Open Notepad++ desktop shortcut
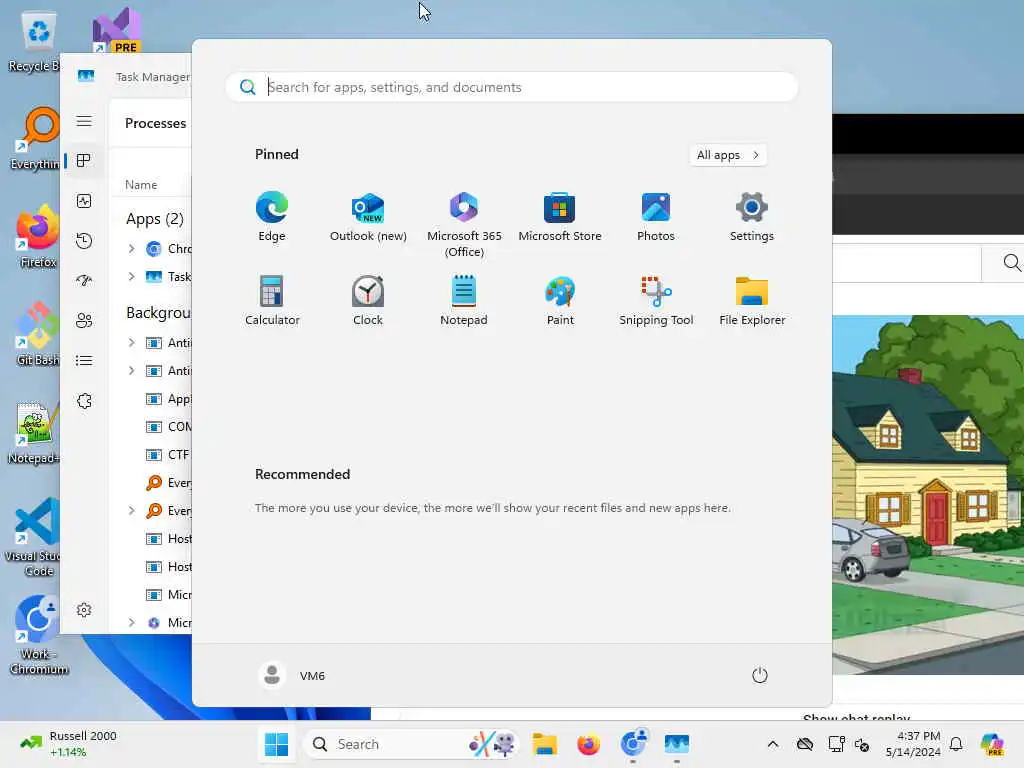This screenshot has width=1024, height=768. coord(36,432)
